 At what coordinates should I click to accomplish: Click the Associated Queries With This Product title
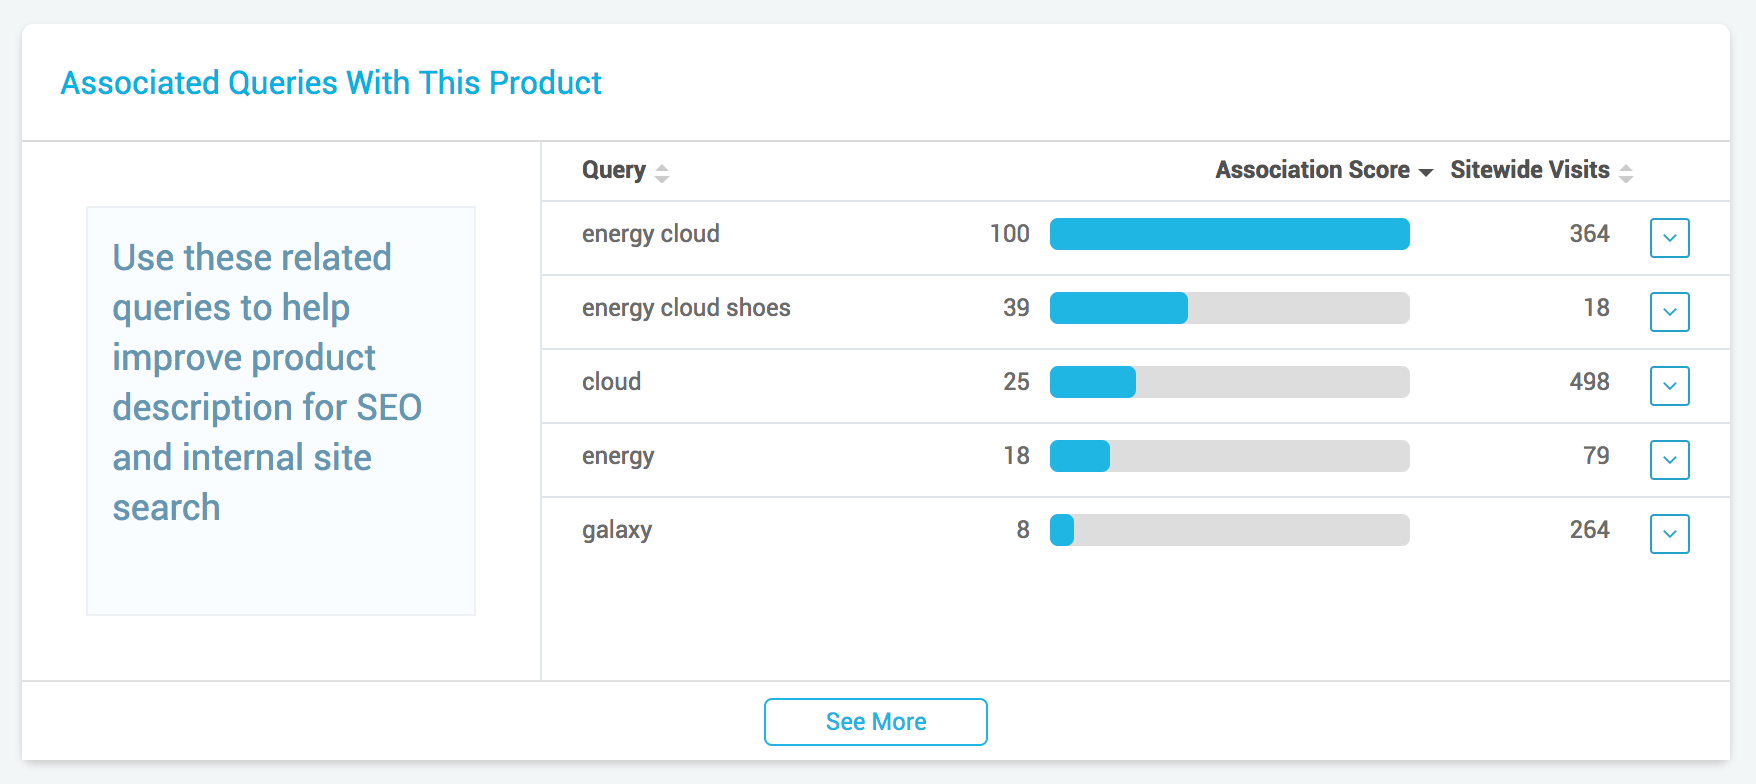coord(331,83)
